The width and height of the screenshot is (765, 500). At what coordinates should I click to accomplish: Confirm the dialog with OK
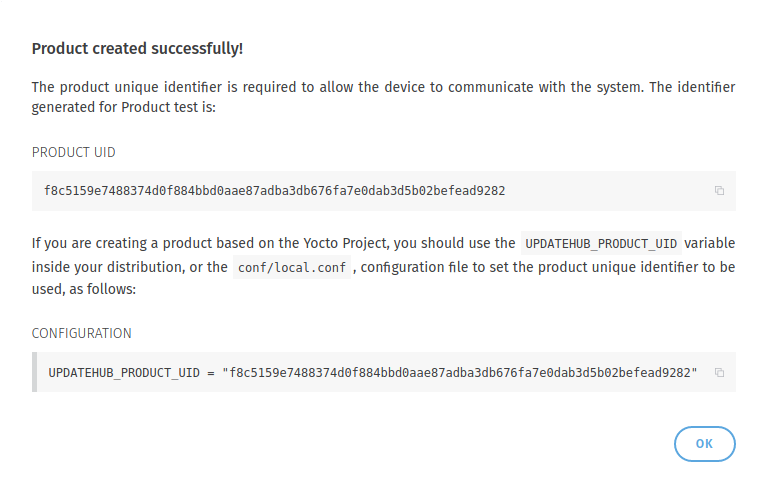[x=705, y=444]
